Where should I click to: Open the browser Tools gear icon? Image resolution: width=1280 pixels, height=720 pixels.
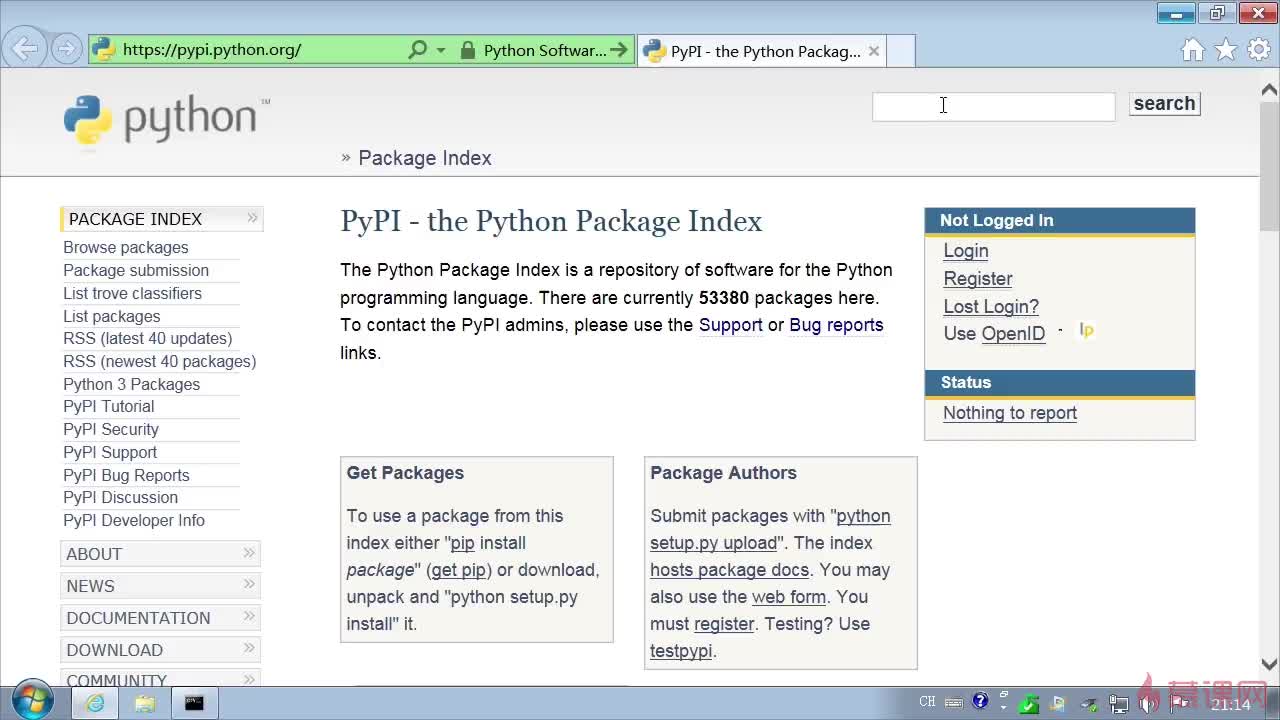point(1258,50)
